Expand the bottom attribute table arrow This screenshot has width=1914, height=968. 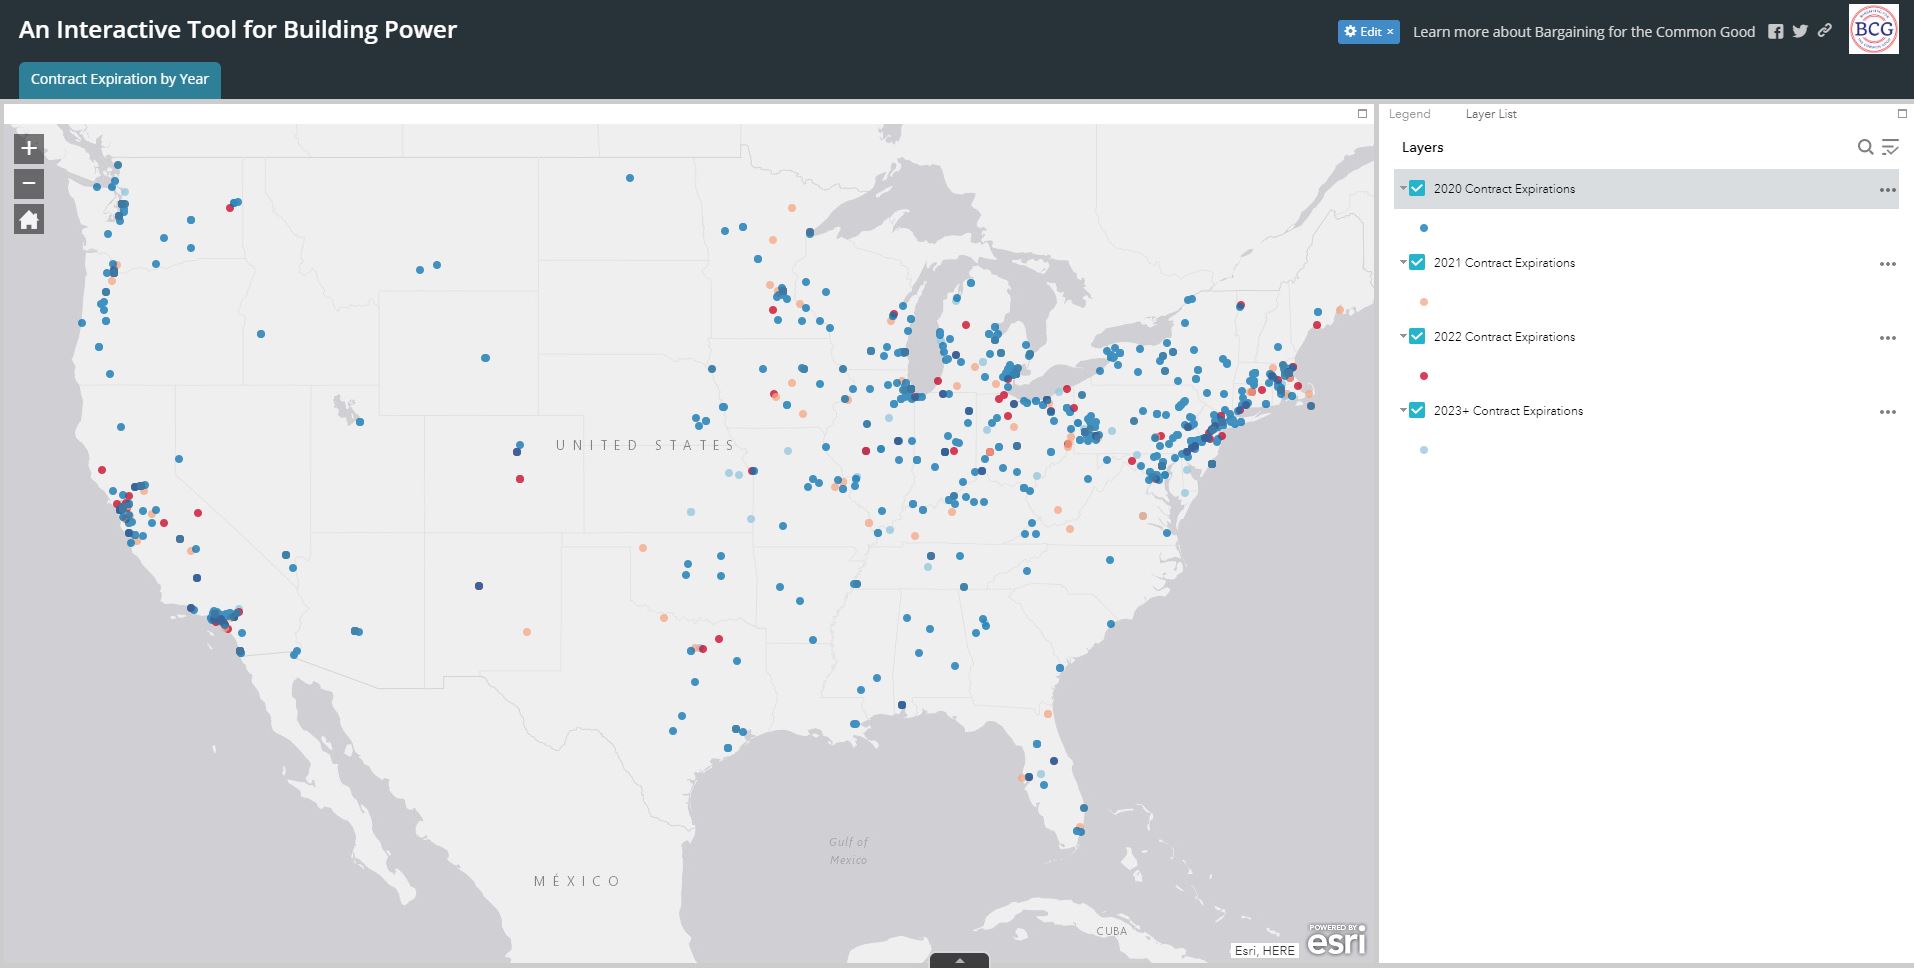(959, 960)
